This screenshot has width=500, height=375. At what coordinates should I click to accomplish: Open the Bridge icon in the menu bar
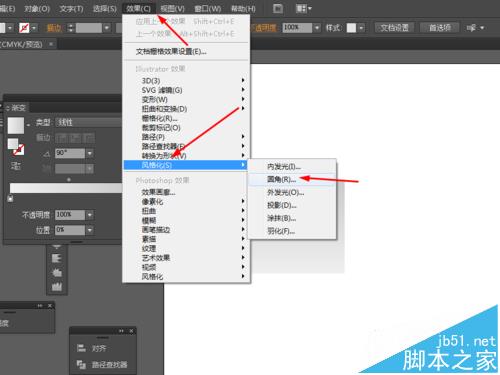(x=278, y=9)
